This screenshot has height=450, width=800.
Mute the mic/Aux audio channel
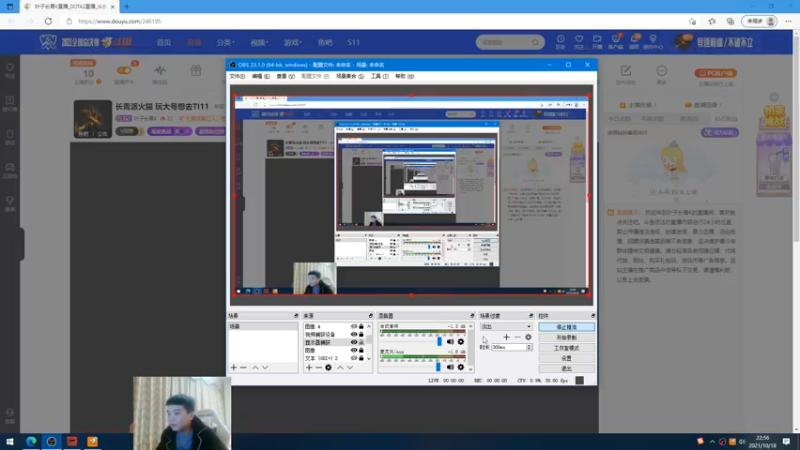[450, 367]
